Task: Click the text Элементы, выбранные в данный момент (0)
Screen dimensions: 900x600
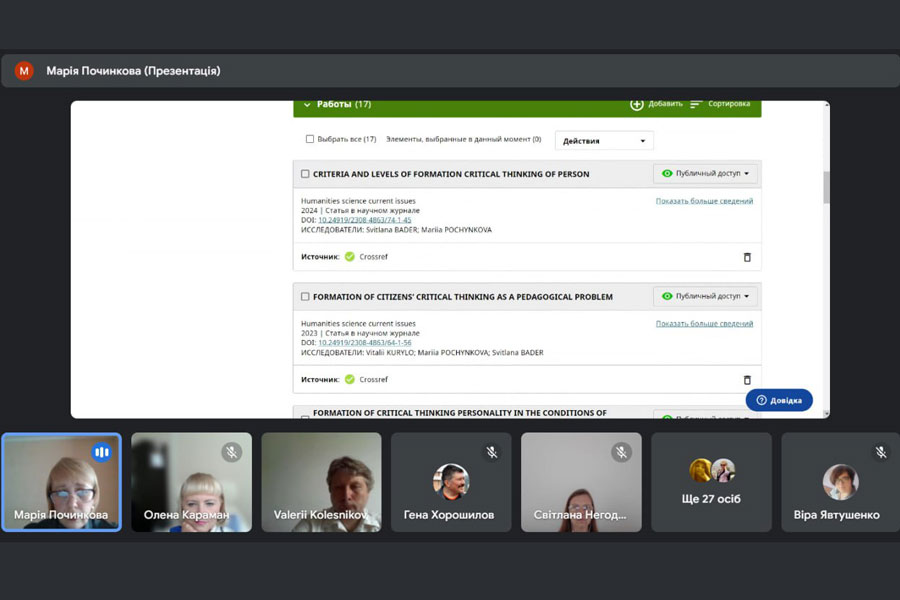Action: pyautogui.click(x=464, y=139)
